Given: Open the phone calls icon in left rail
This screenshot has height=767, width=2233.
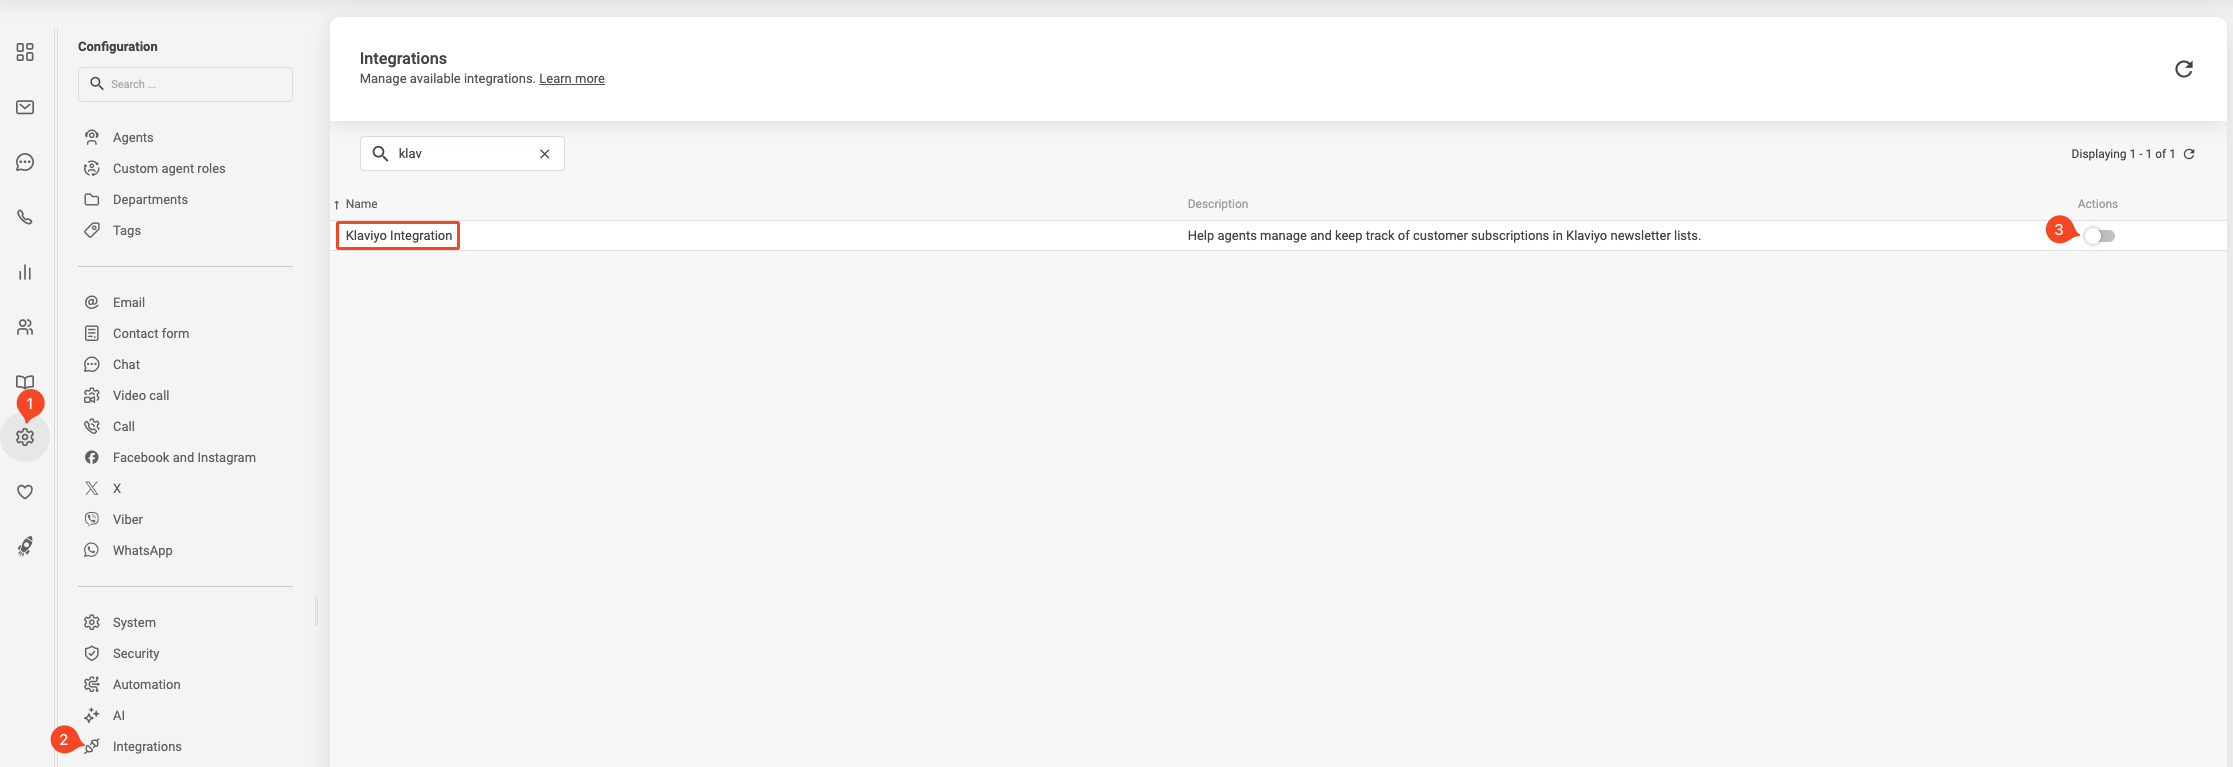Looking at the screenshot, I should click(25, 217).
